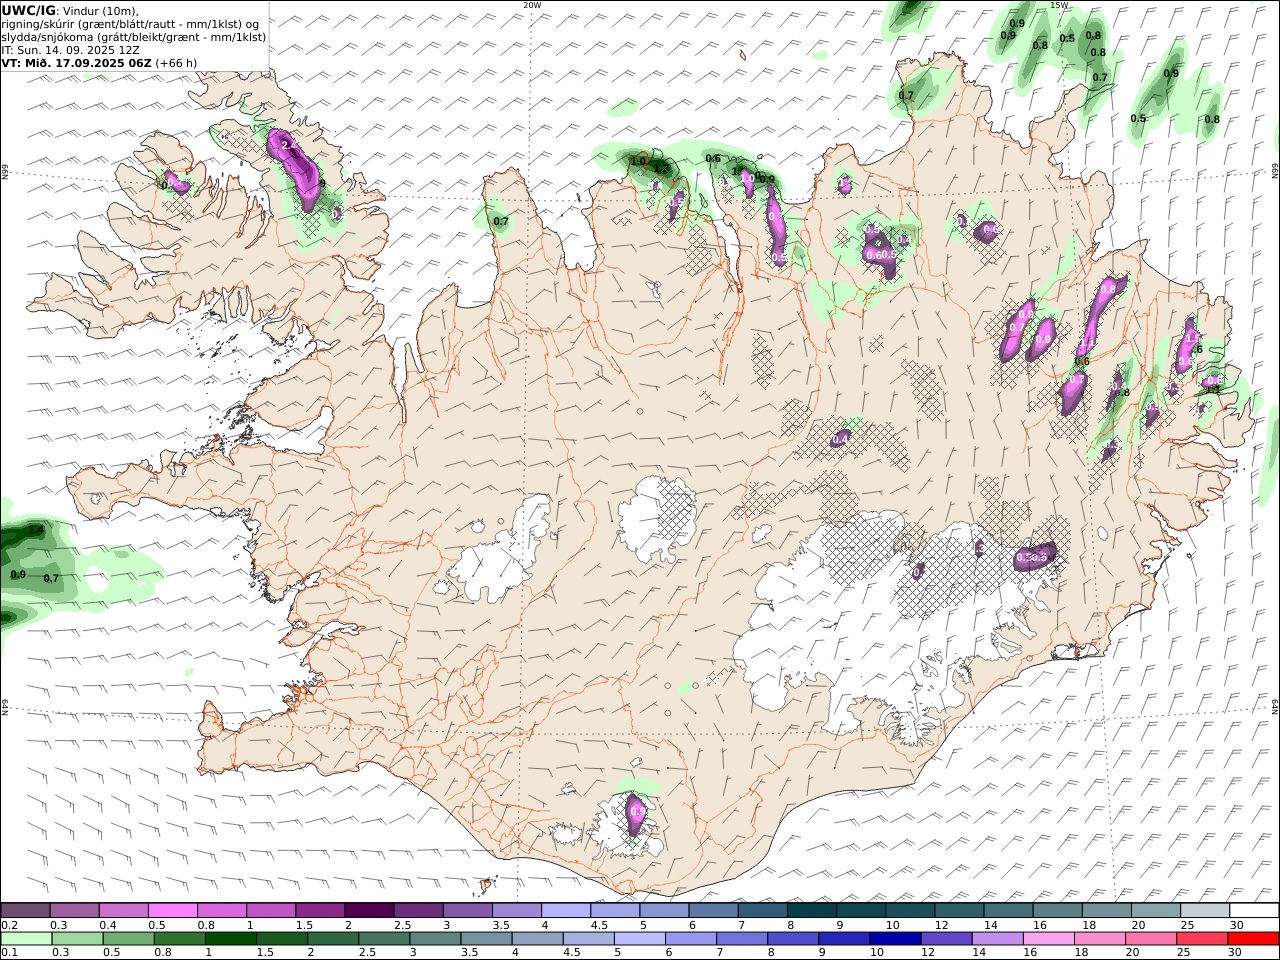
Task: Pick the upper legend swatch labeled 0.8
Action: tap(222, 911)
